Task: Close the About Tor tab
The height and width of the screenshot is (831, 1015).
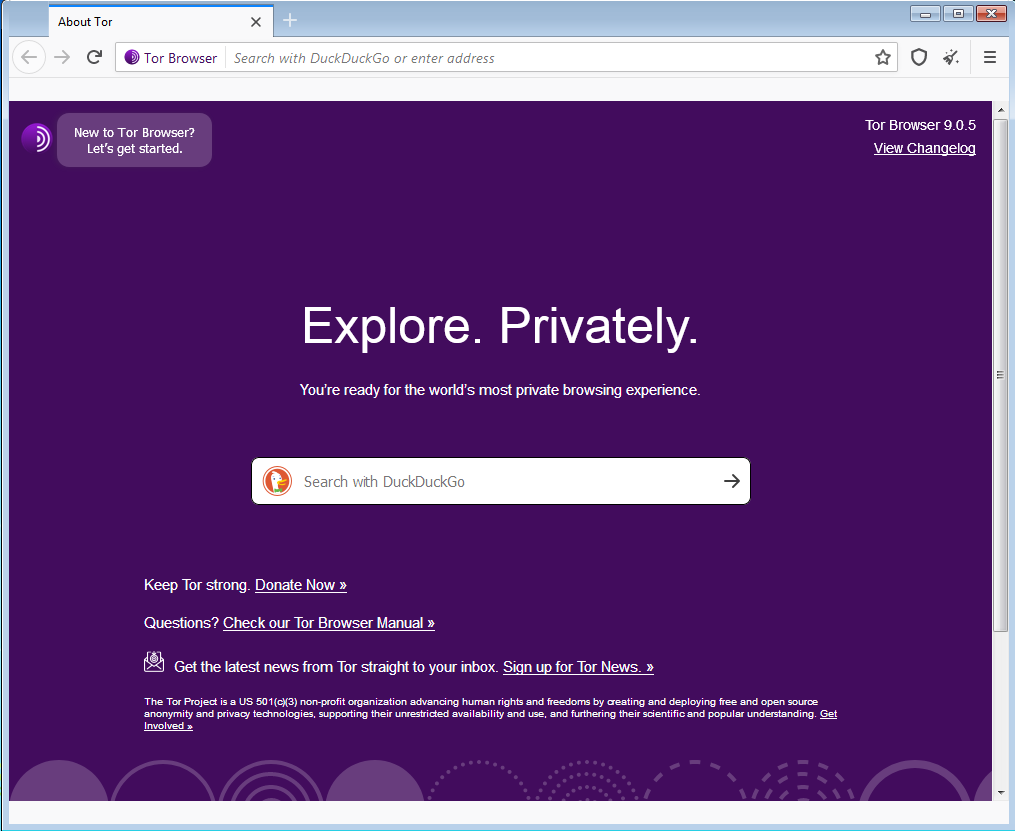Action: 256,22
